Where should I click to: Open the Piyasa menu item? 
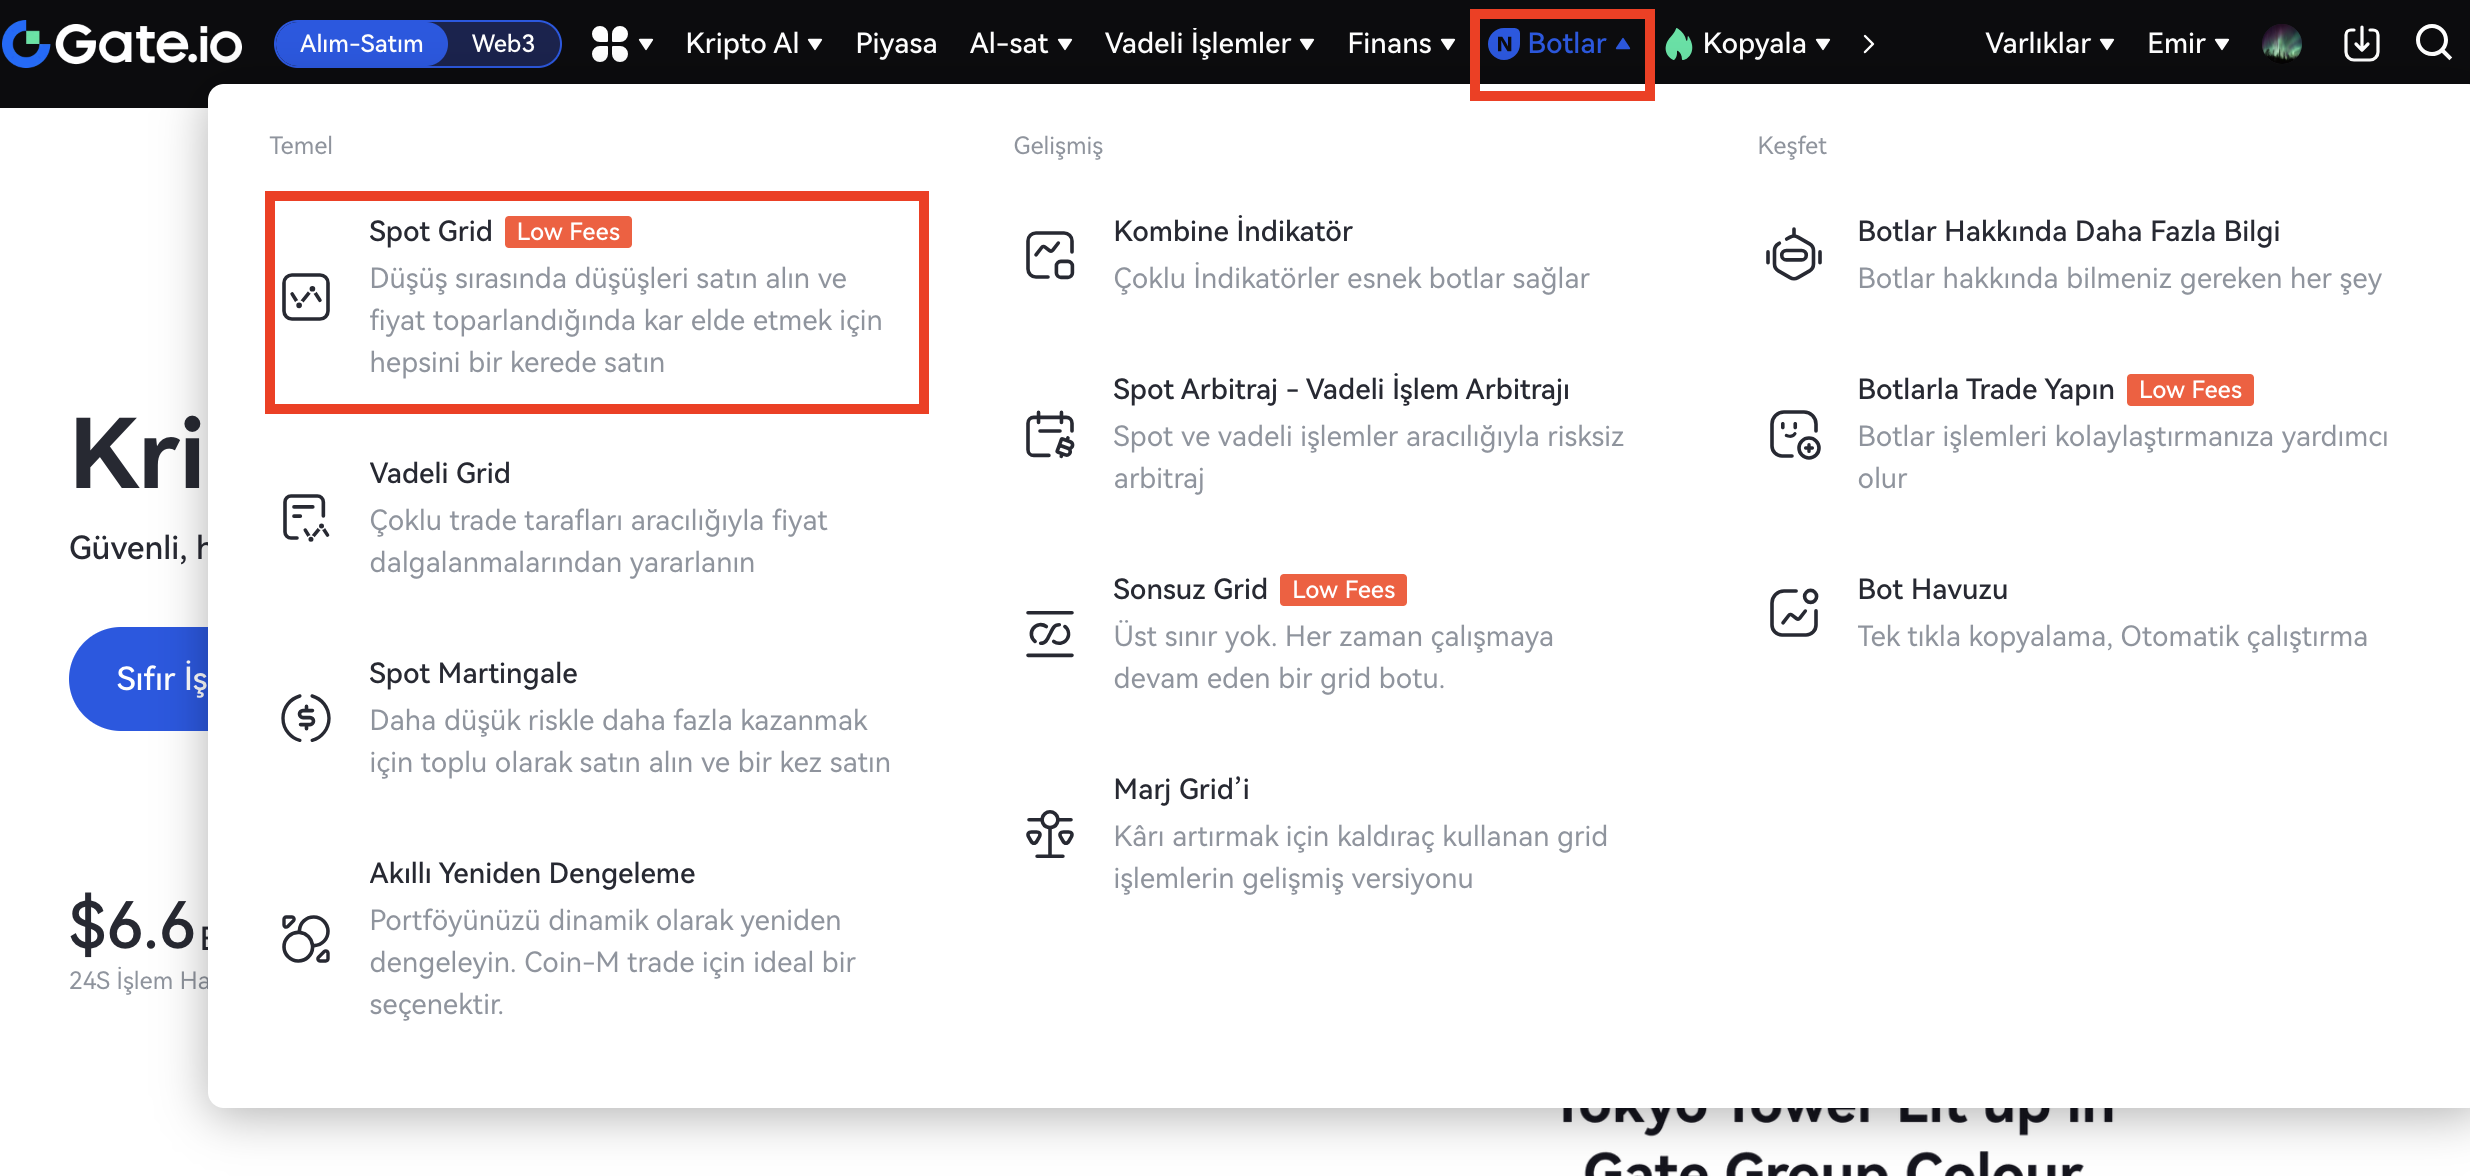click(x=896, y=43)
